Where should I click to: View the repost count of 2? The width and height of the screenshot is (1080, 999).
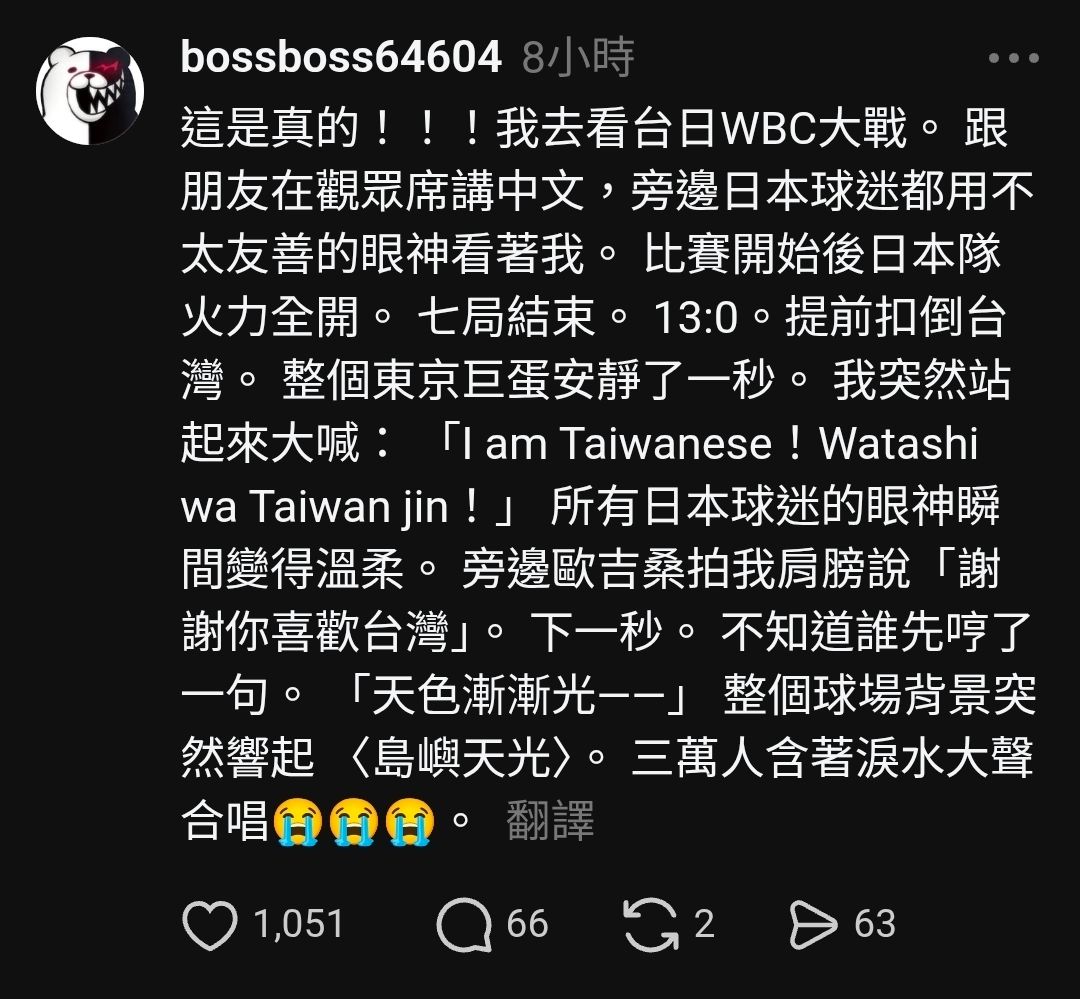pos(704,924)
